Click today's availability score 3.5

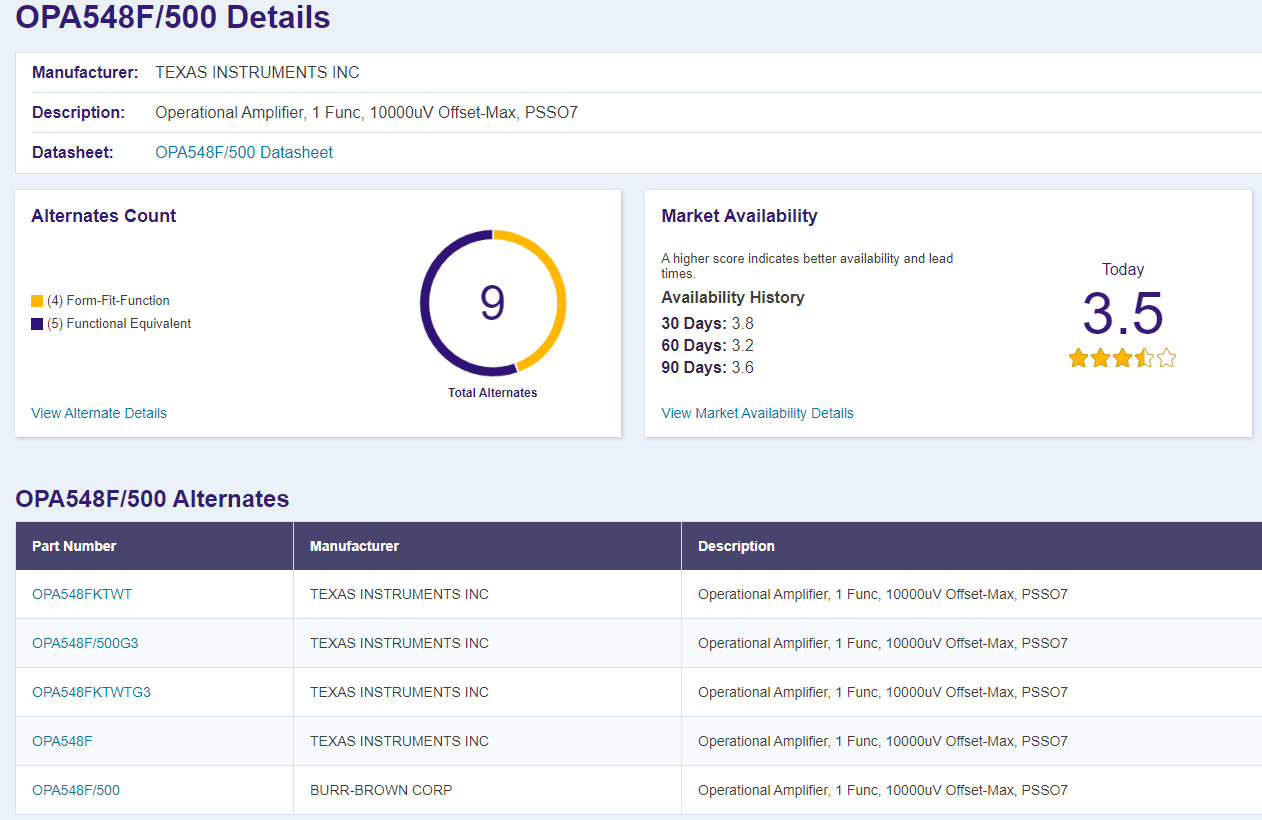(x=1123, y=314)
